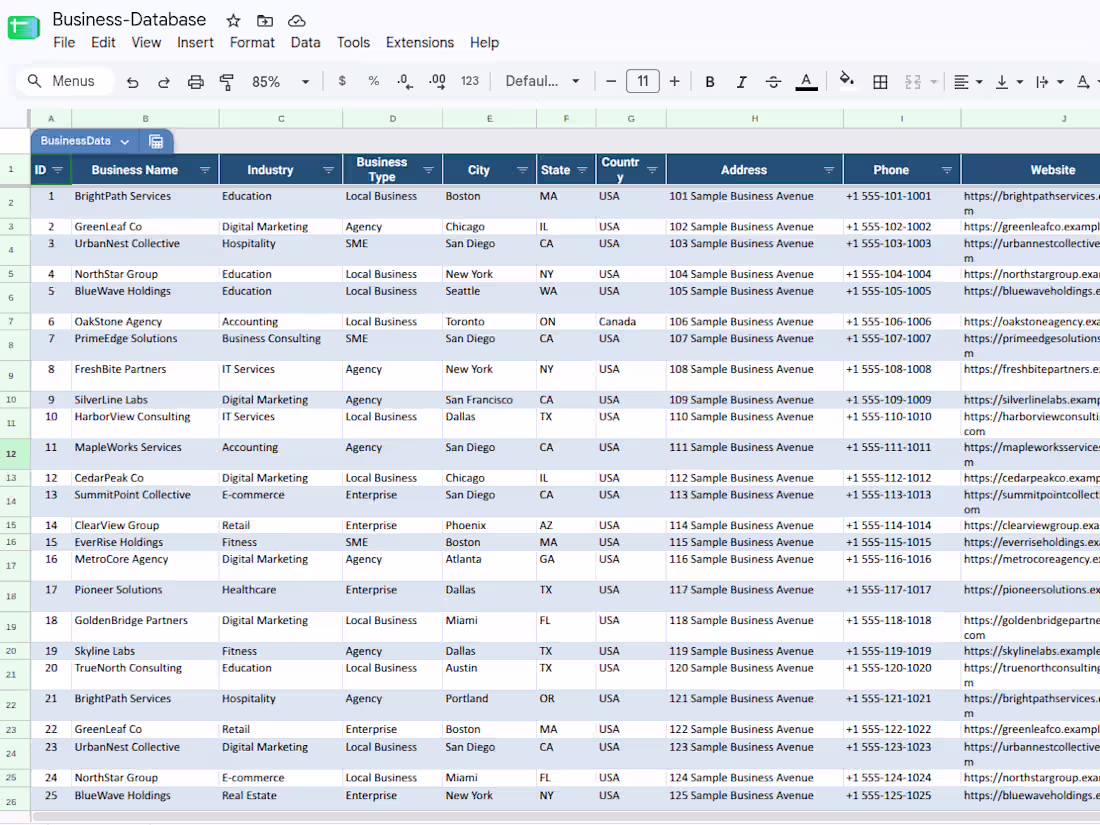Click the Business-Database title

[129, 20]
